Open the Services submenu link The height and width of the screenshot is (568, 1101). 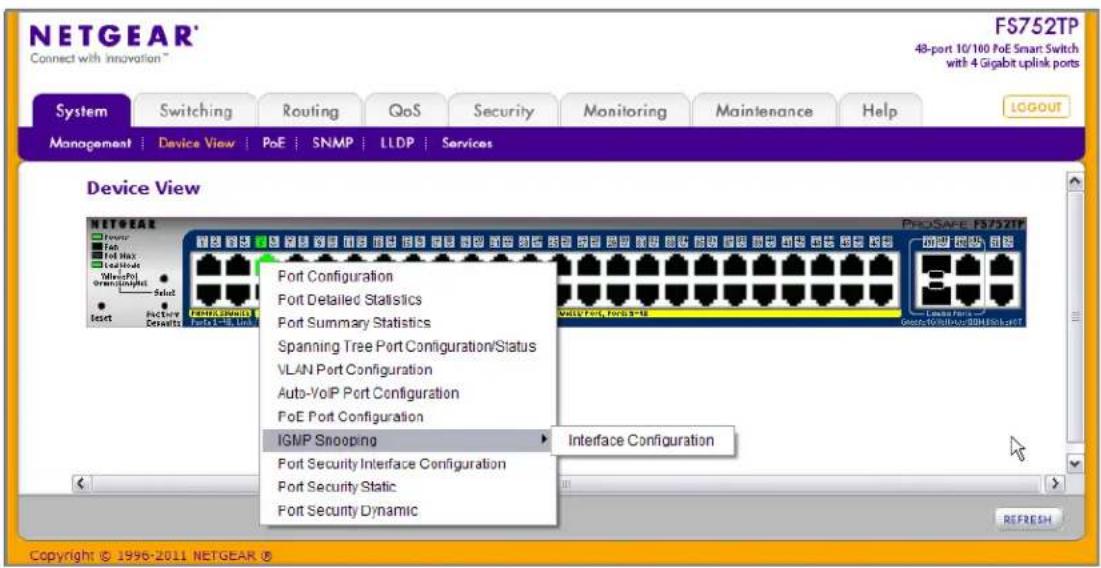click(x=467, y=143)
